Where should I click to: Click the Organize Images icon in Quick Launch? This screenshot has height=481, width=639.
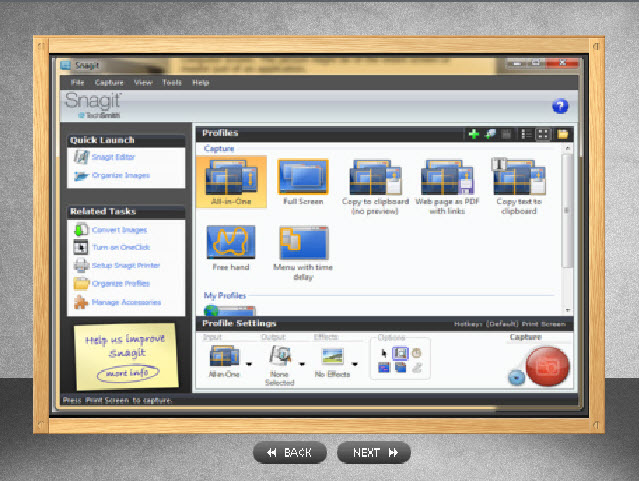point(81,176)
